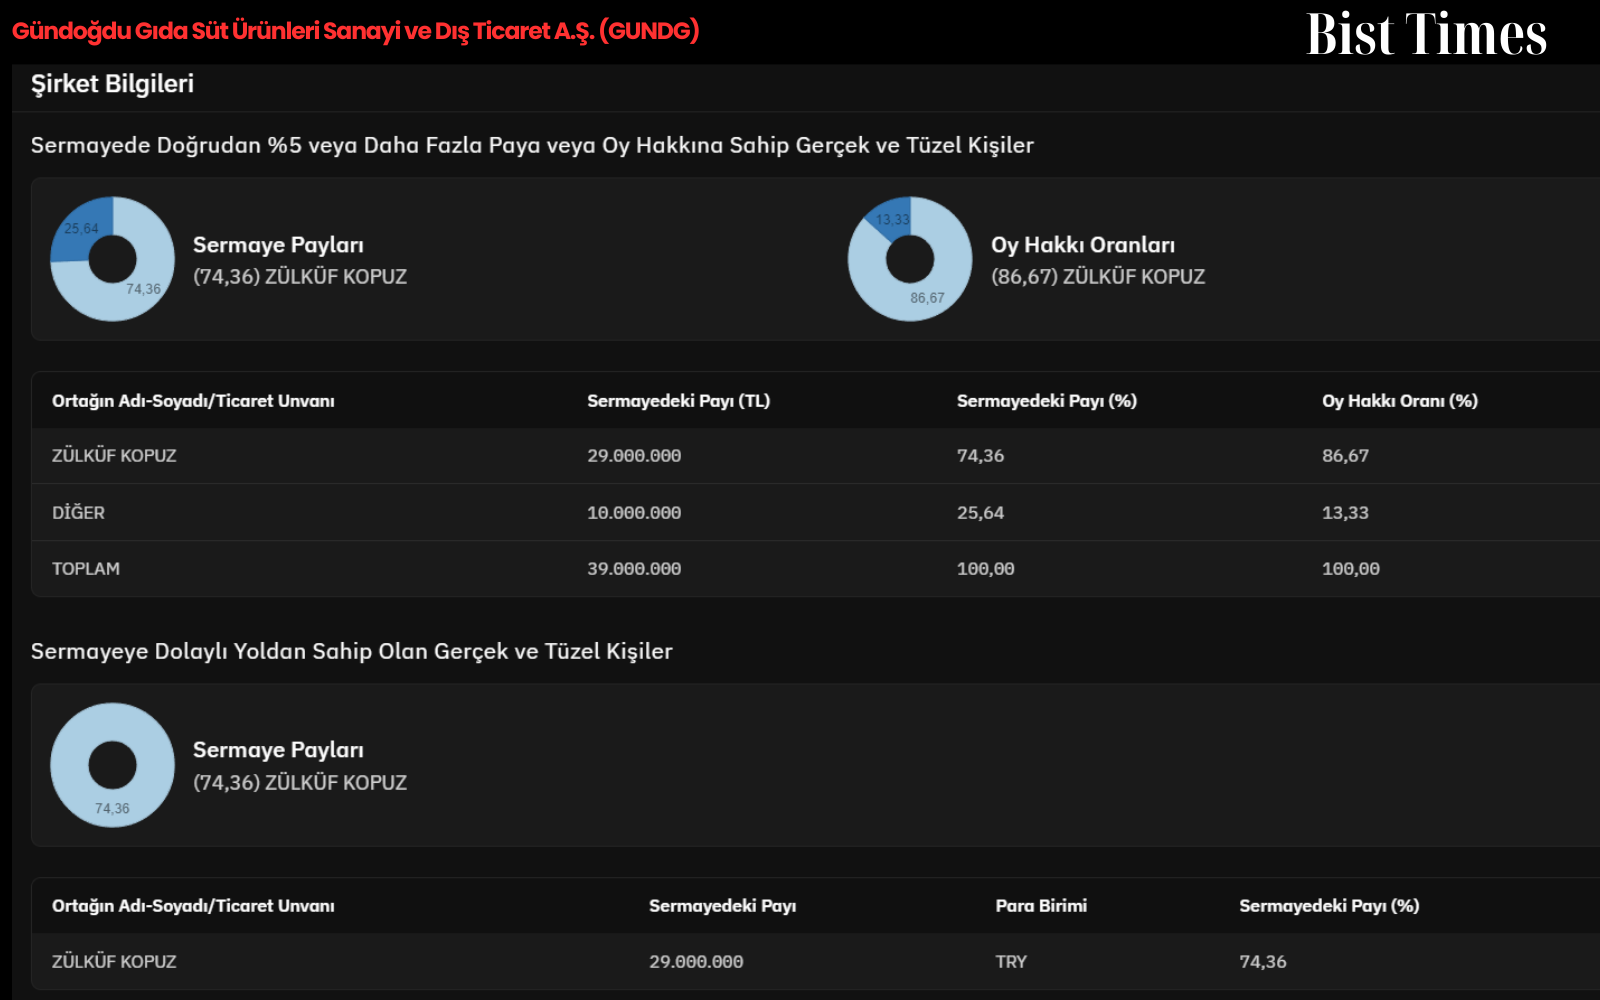Click the Sermayedeki Payı (TL) column header

click(678, 401)
